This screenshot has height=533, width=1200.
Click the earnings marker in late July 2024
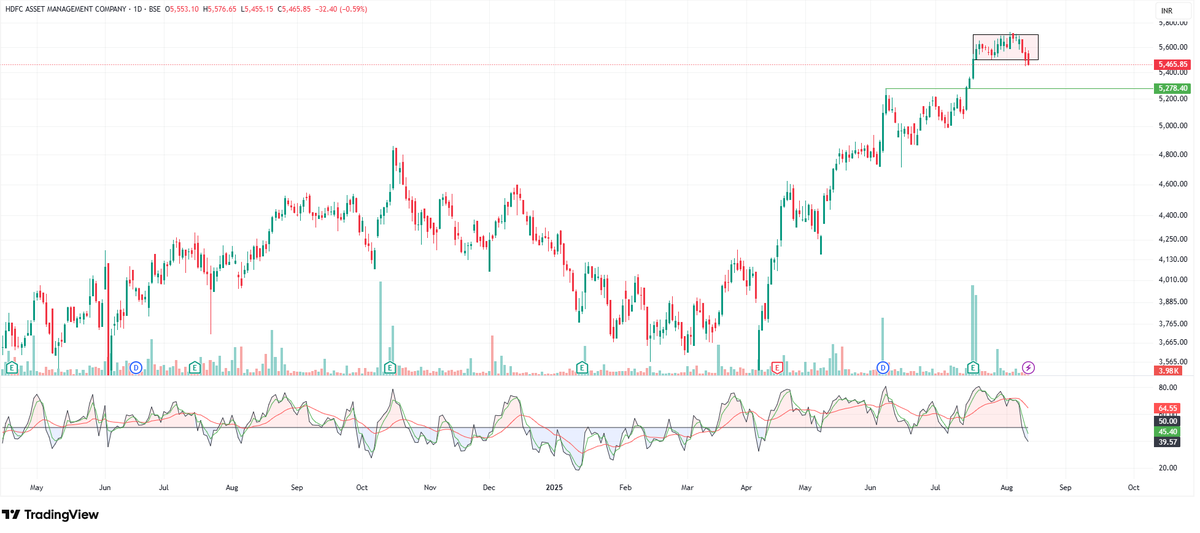pos(194,368)
